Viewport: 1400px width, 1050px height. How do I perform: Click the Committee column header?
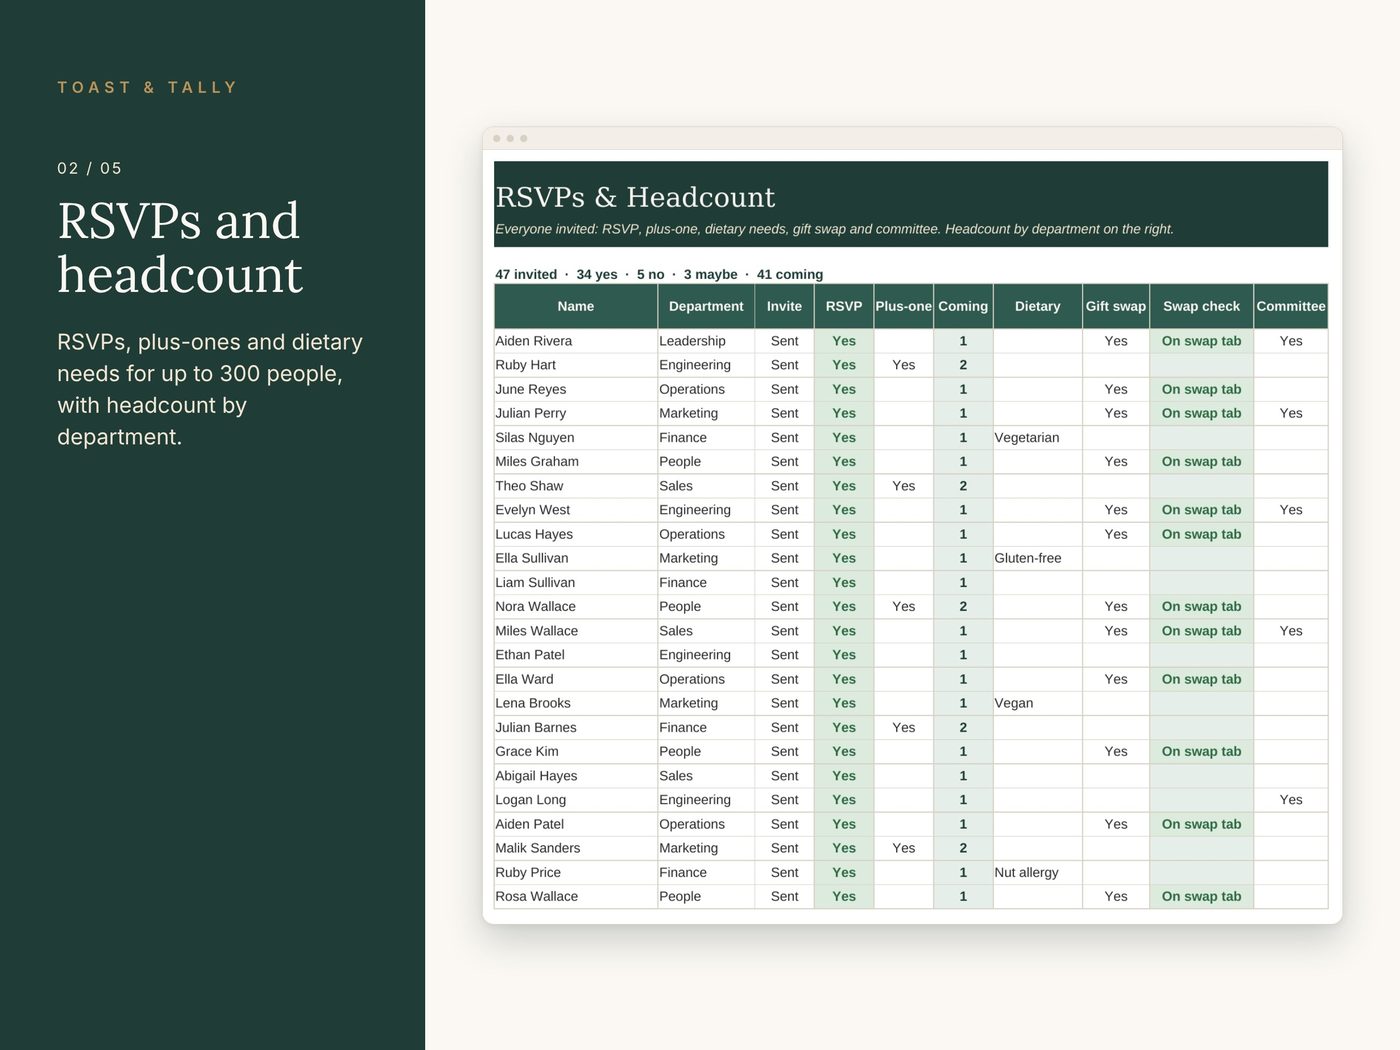click(1291, 306)
